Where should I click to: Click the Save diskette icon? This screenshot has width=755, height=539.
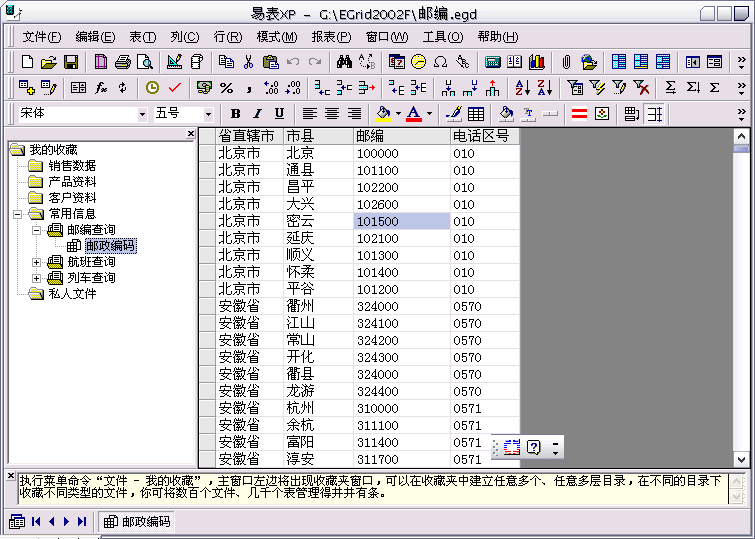tap(71, 62)
